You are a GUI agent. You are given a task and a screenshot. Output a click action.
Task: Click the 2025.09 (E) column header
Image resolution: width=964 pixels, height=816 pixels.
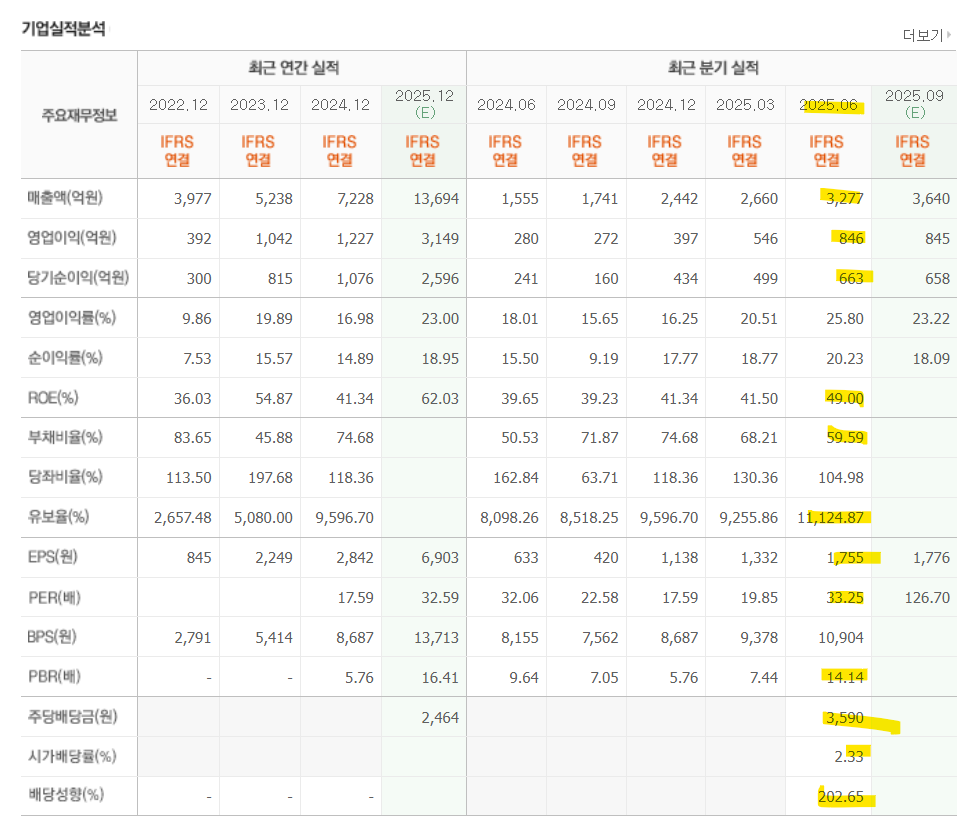(914, 104)
